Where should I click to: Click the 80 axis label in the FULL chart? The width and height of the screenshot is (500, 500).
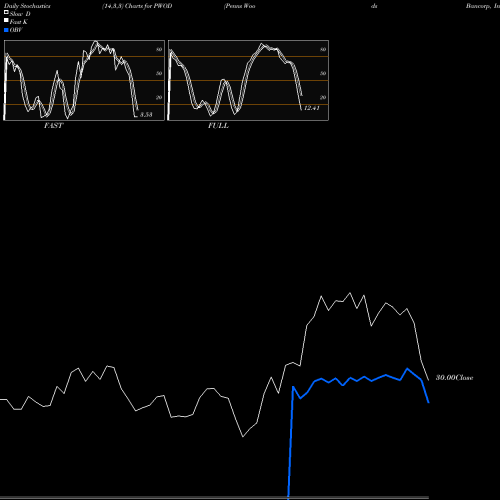point(323,49)
